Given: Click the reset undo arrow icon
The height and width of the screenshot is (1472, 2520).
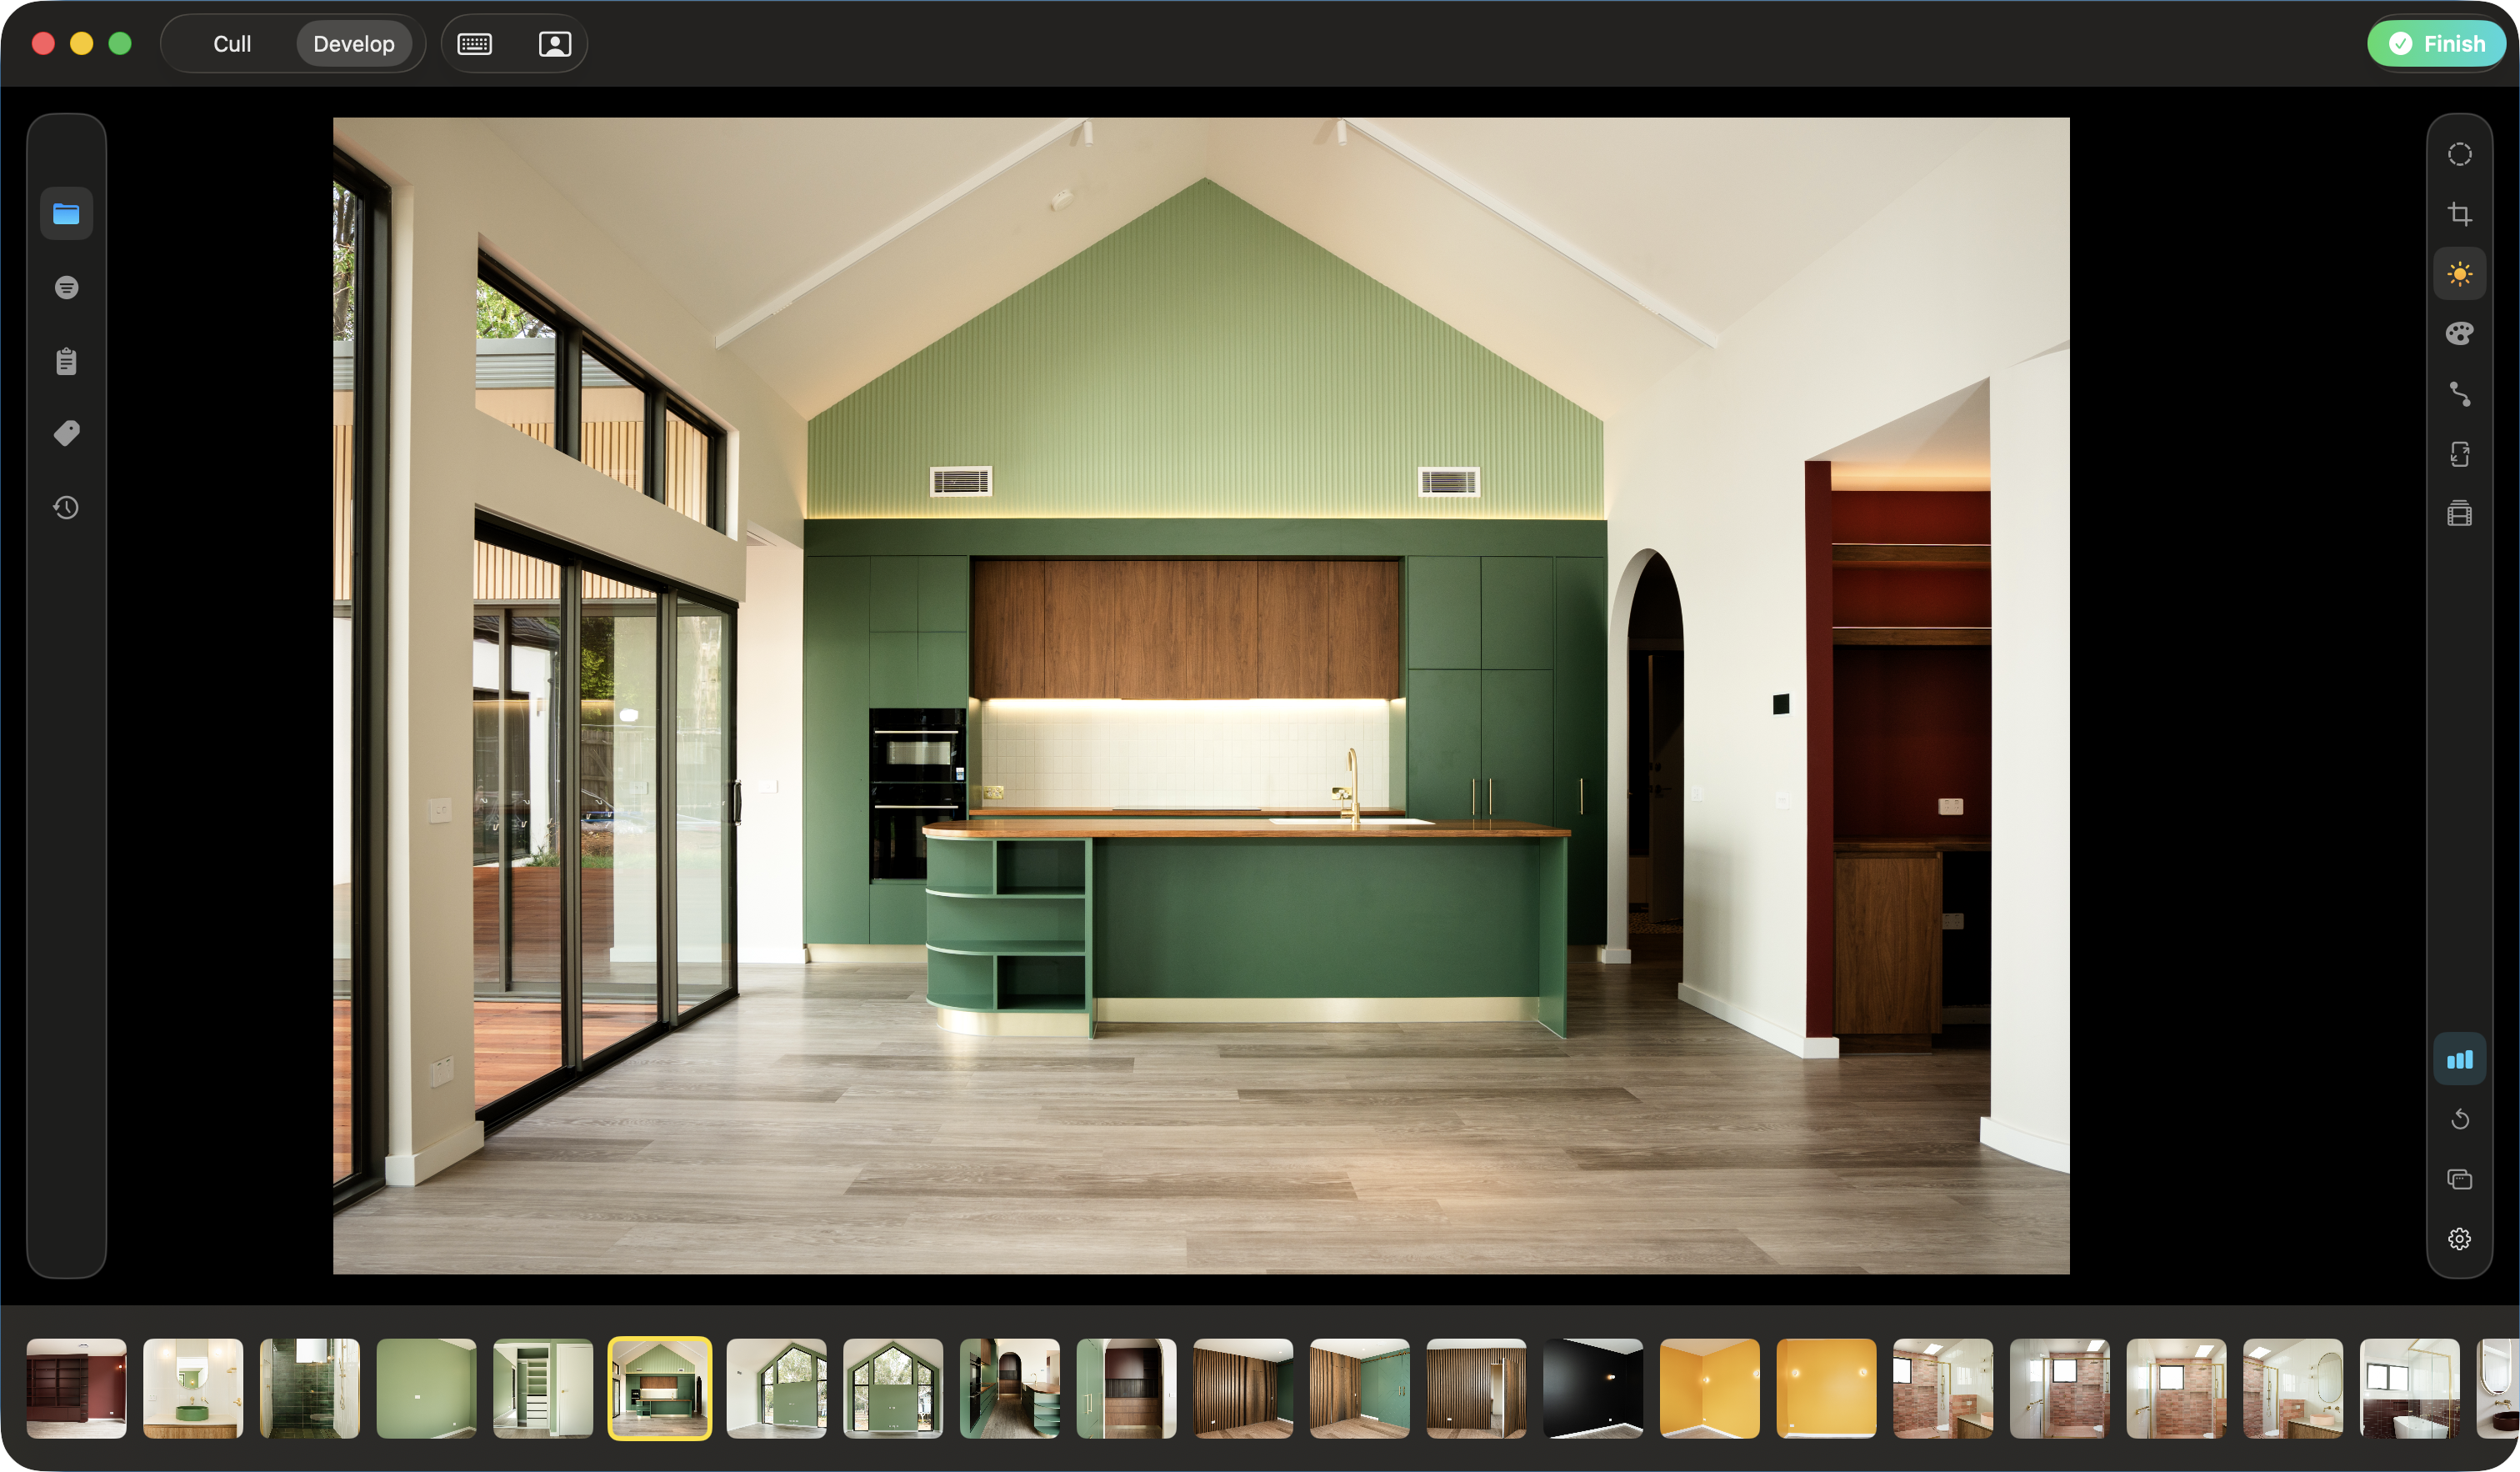Looking at the screenshot, I should click(2459, 1119).
